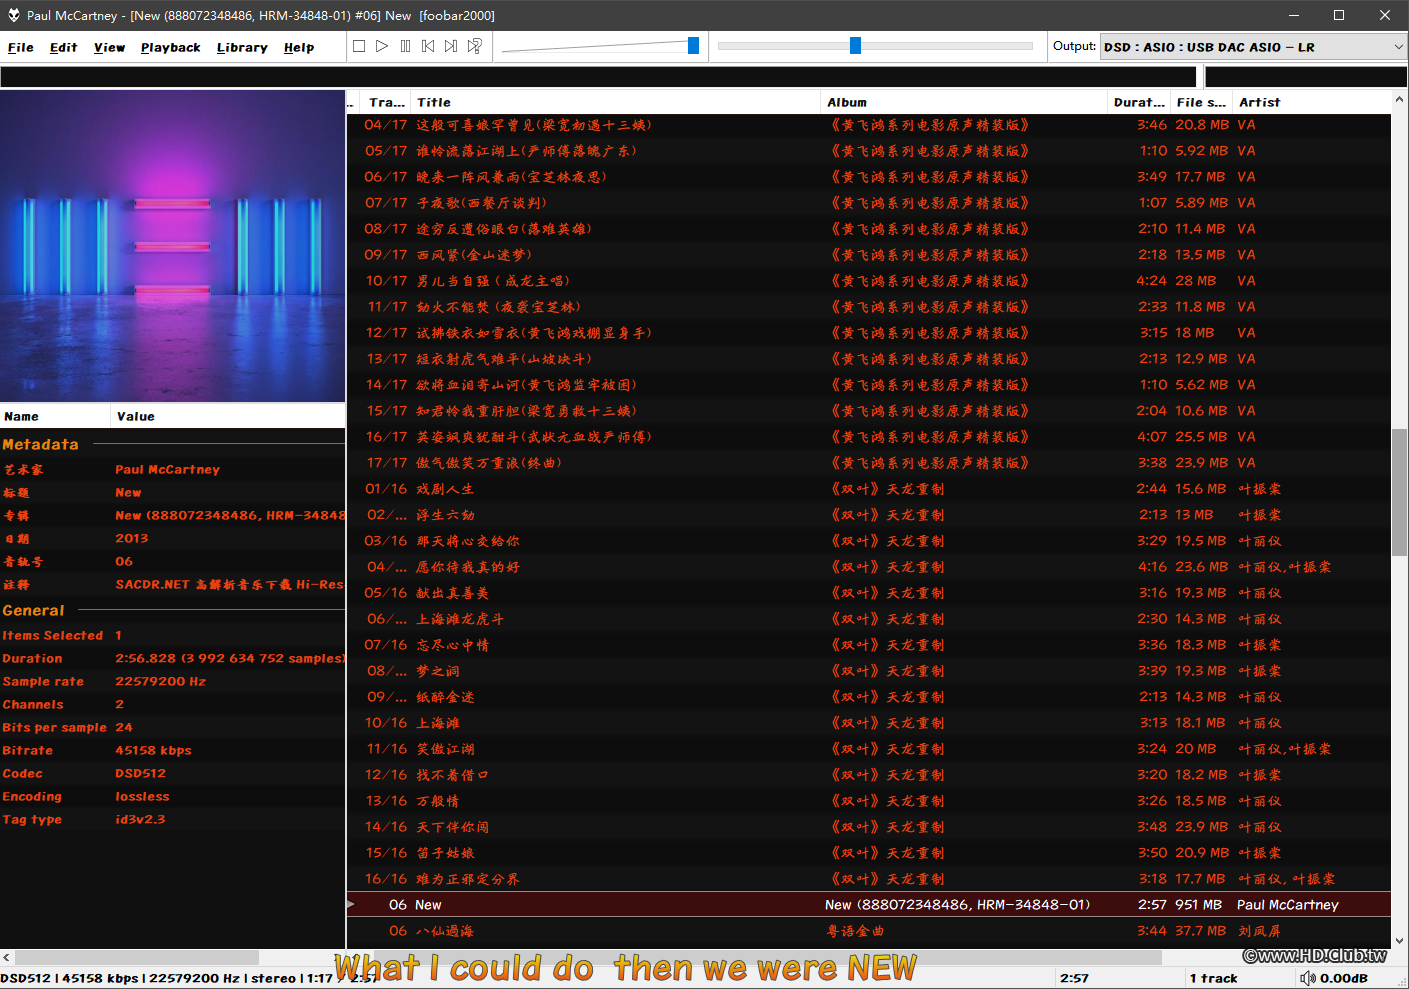Click the Encoding value lossless

[142, 796]
